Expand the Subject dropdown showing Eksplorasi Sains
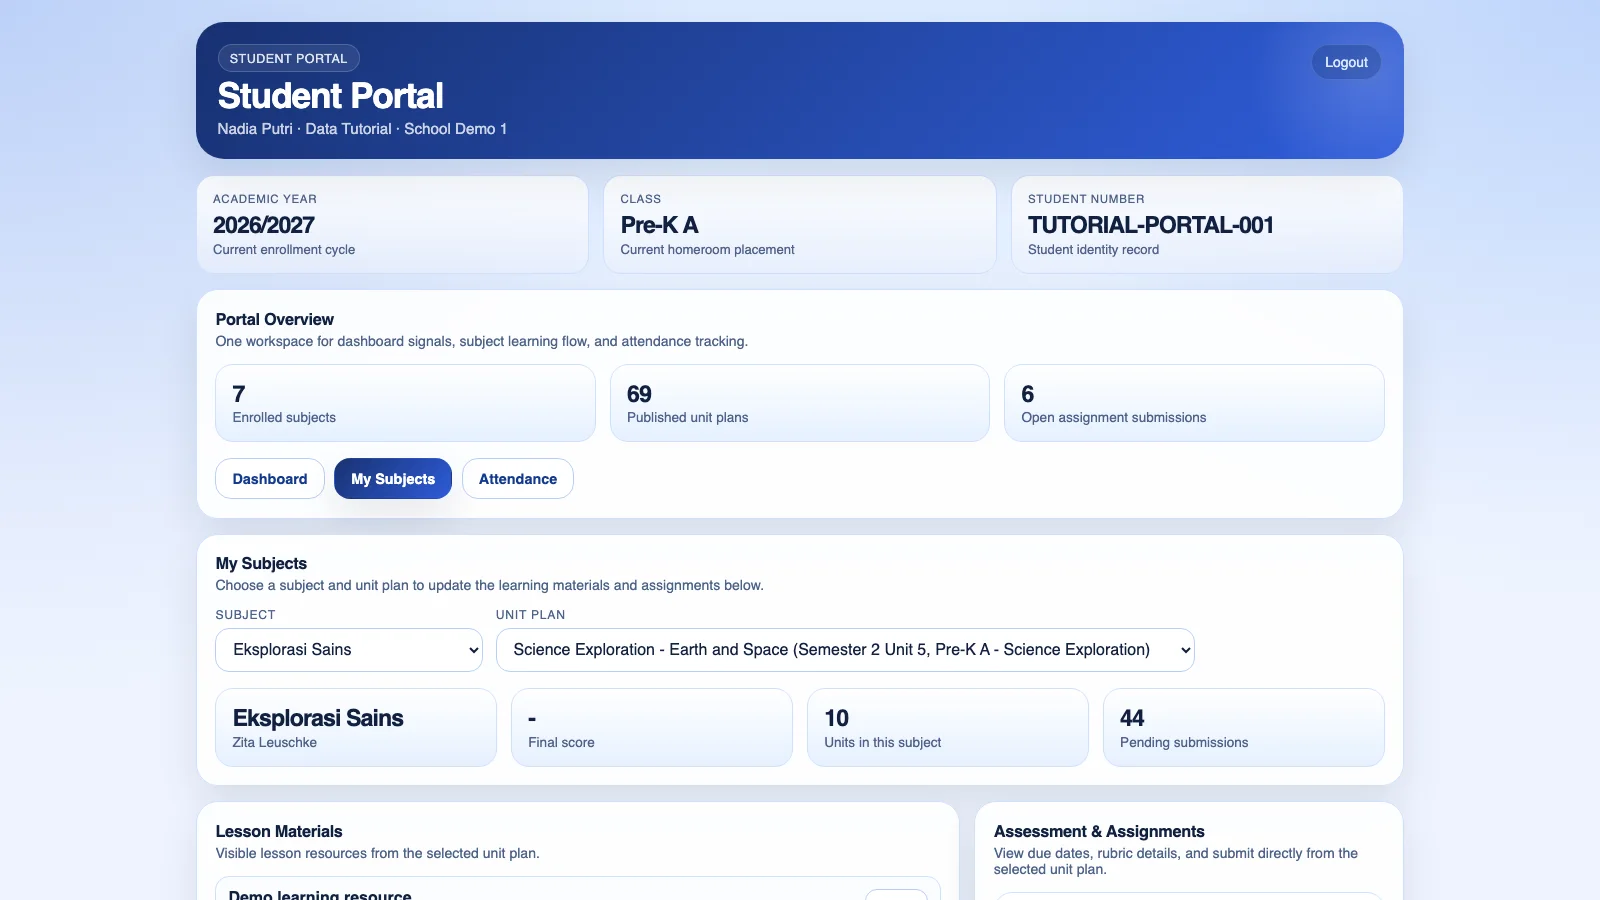1600x900 pixels. click(x=349, y=650)
